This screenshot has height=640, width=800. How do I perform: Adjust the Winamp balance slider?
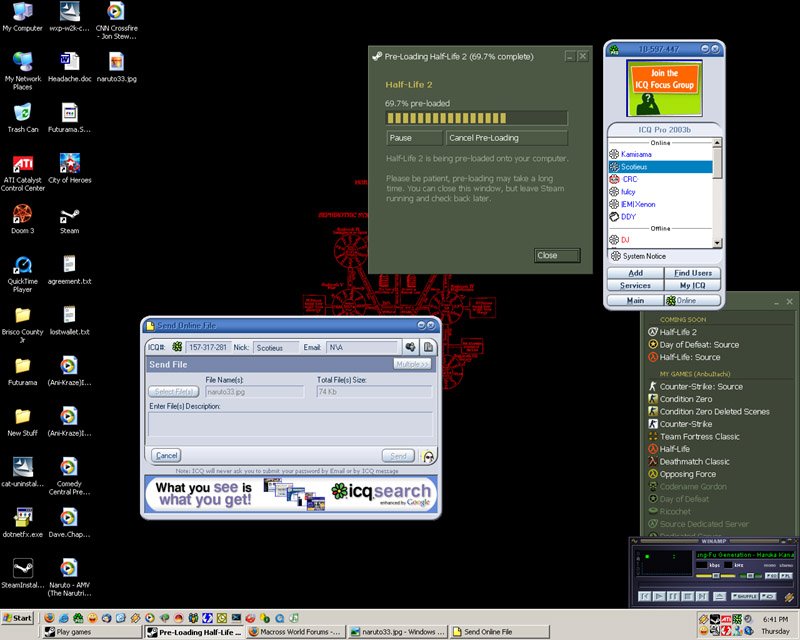click(750, 576)
